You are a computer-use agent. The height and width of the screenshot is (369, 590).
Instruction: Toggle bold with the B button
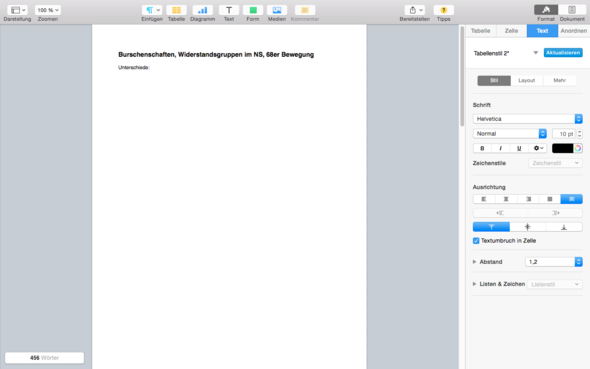[482, 148]
